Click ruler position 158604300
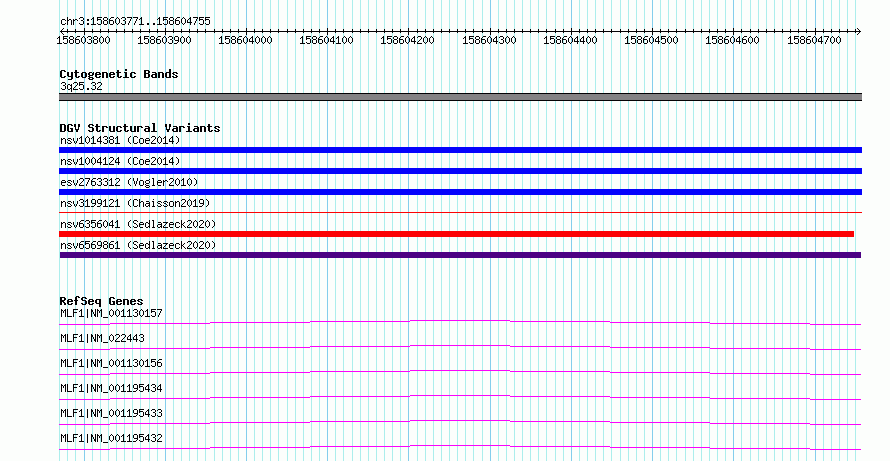The height and width of the screenshot is (461, 890). (x=489, y=40)
